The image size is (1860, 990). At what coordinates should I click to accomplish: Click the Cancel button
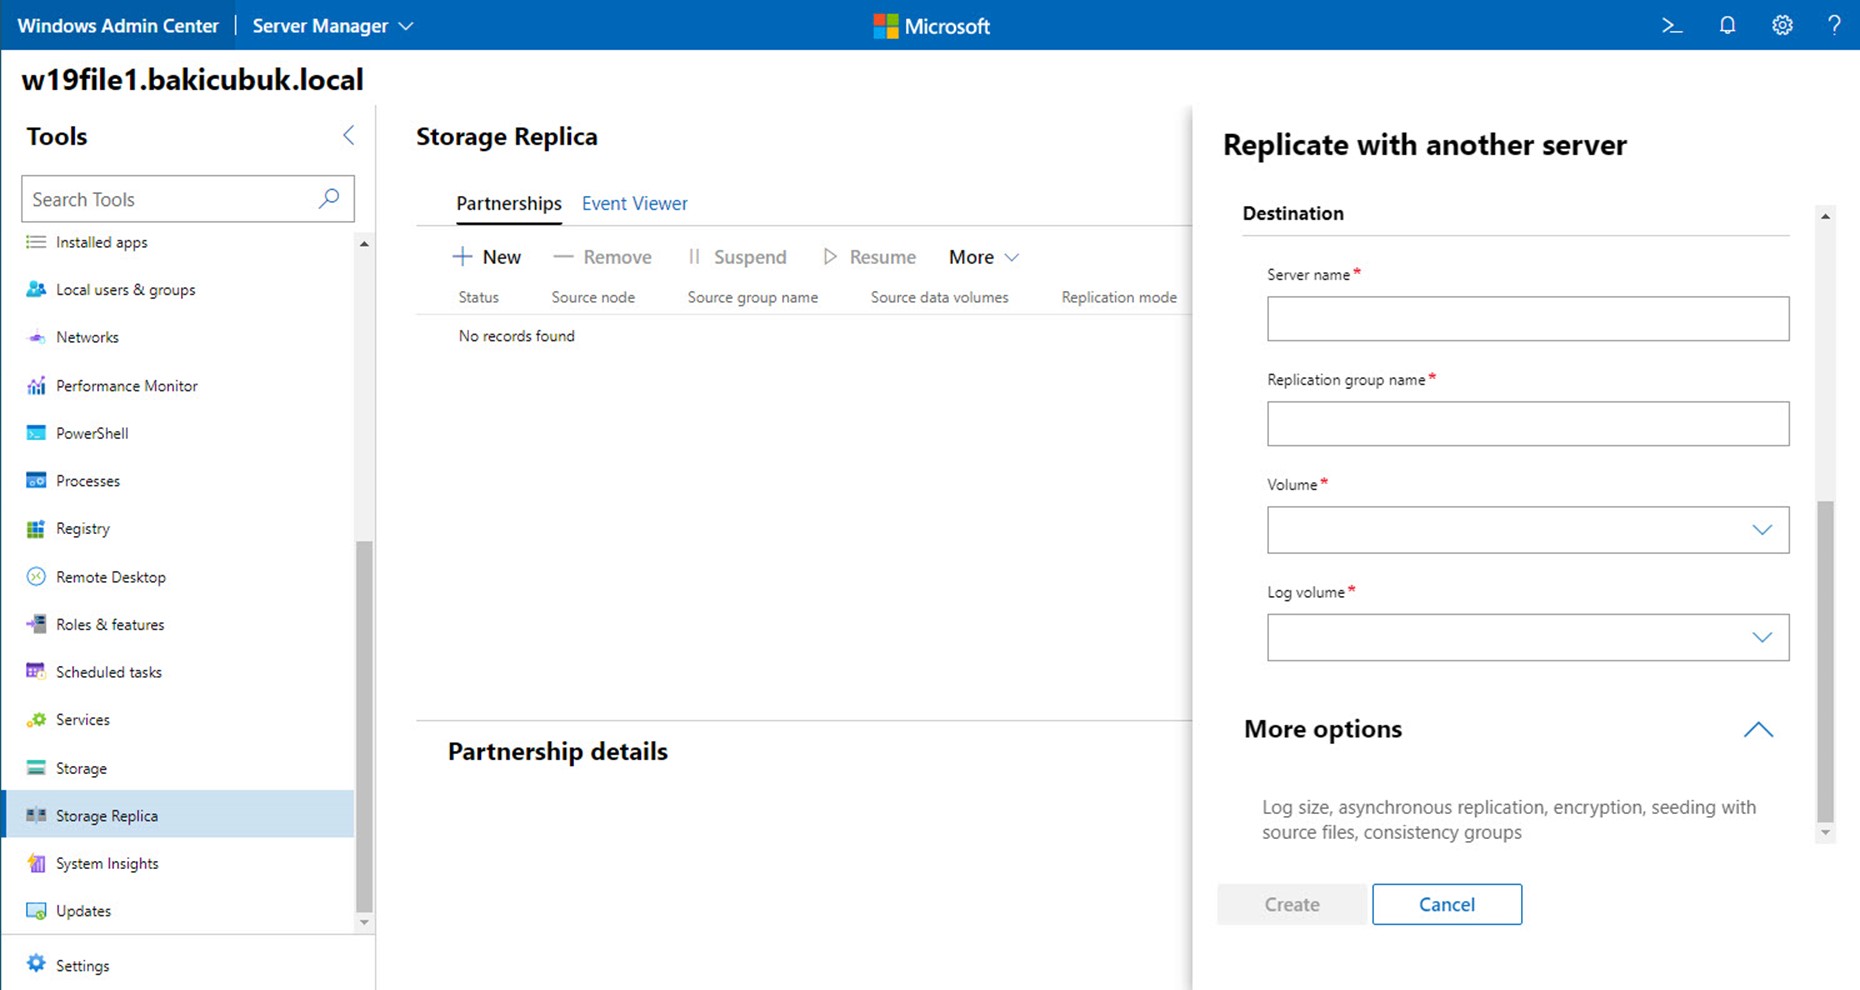point(1447,904)
